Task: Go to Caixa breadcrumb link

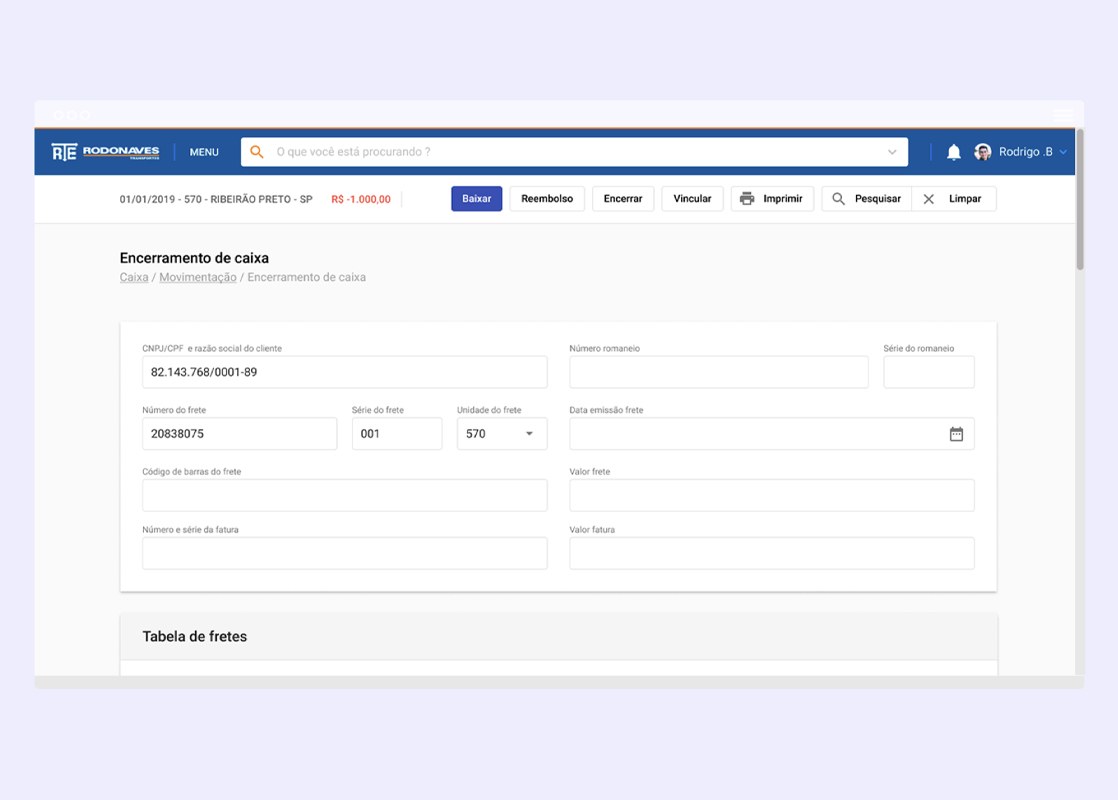Action: (134, 277)
